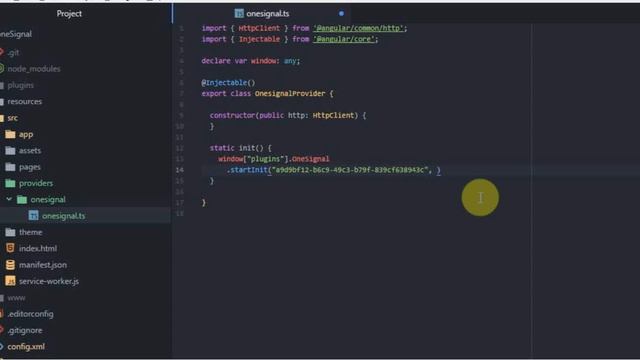Select the src folder

(x=12, y=118)
